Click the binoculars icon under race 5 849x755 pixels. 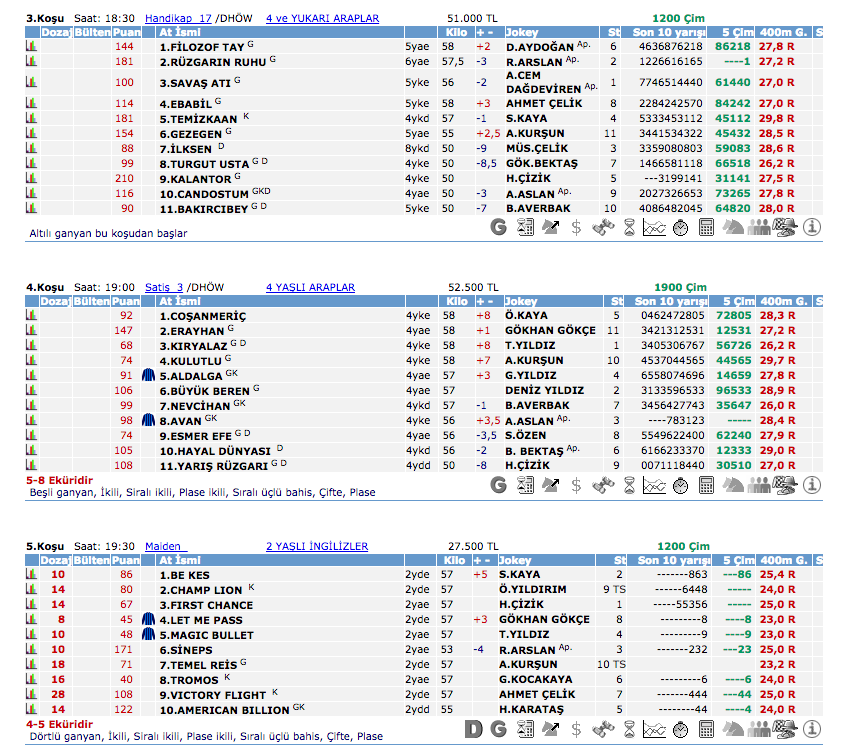click(x=603, y=730)
